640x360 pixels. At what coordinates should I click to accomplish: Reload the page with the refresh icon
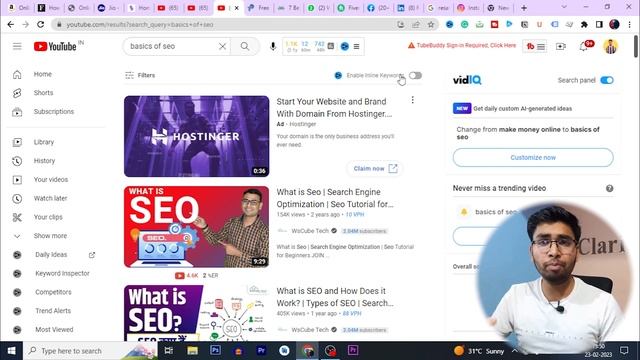[40, 24]
